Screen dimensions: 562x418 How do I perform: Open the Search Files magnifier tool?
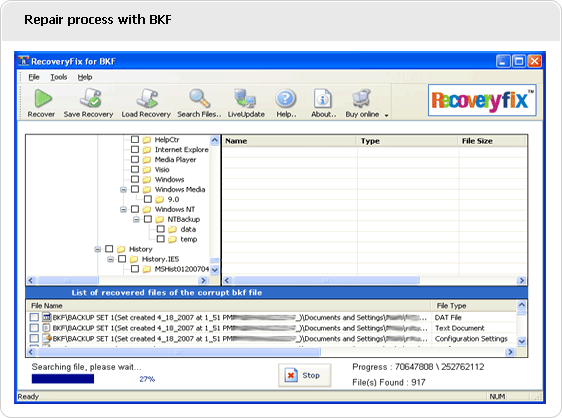(199, 98)
